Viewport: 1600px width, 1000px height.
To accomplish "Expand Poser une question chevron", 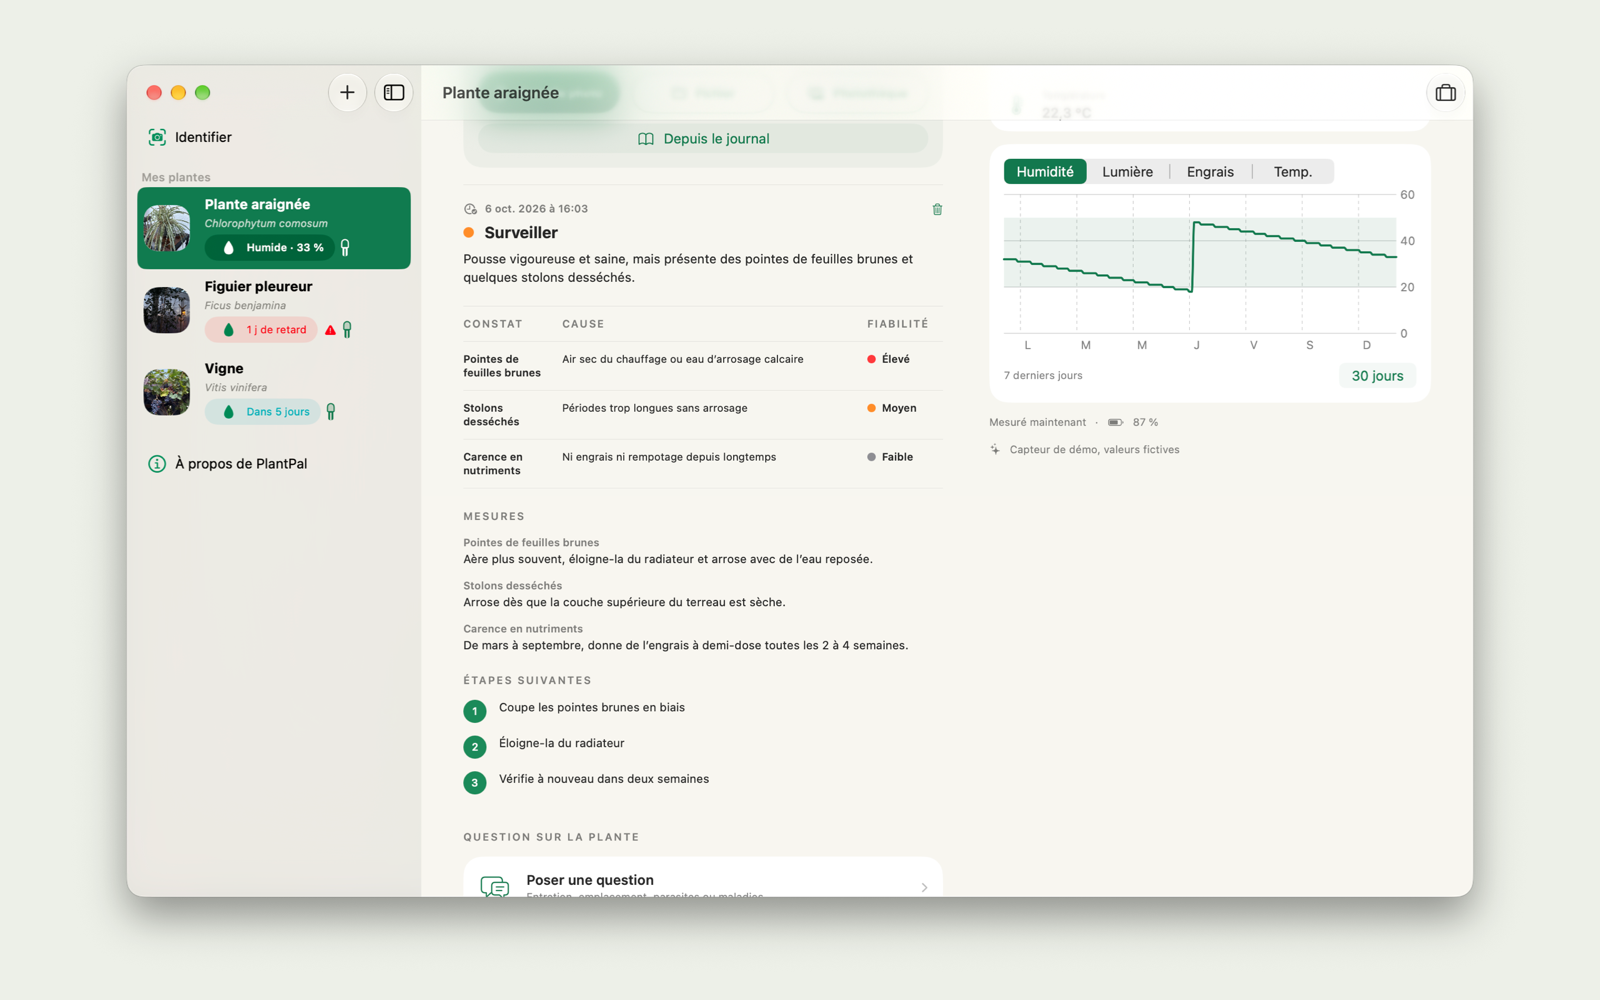I will click(x=924, y=887).
